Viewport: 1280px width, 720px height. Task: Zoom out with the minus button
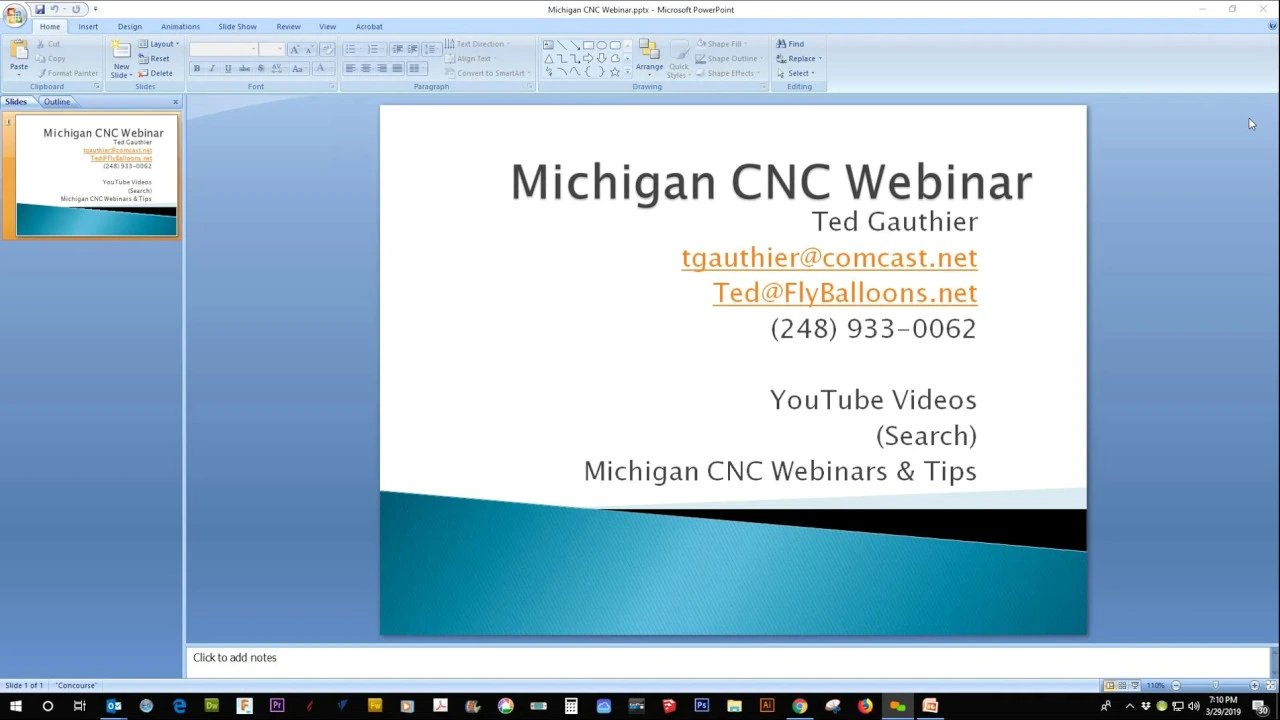click(1176, 685)
